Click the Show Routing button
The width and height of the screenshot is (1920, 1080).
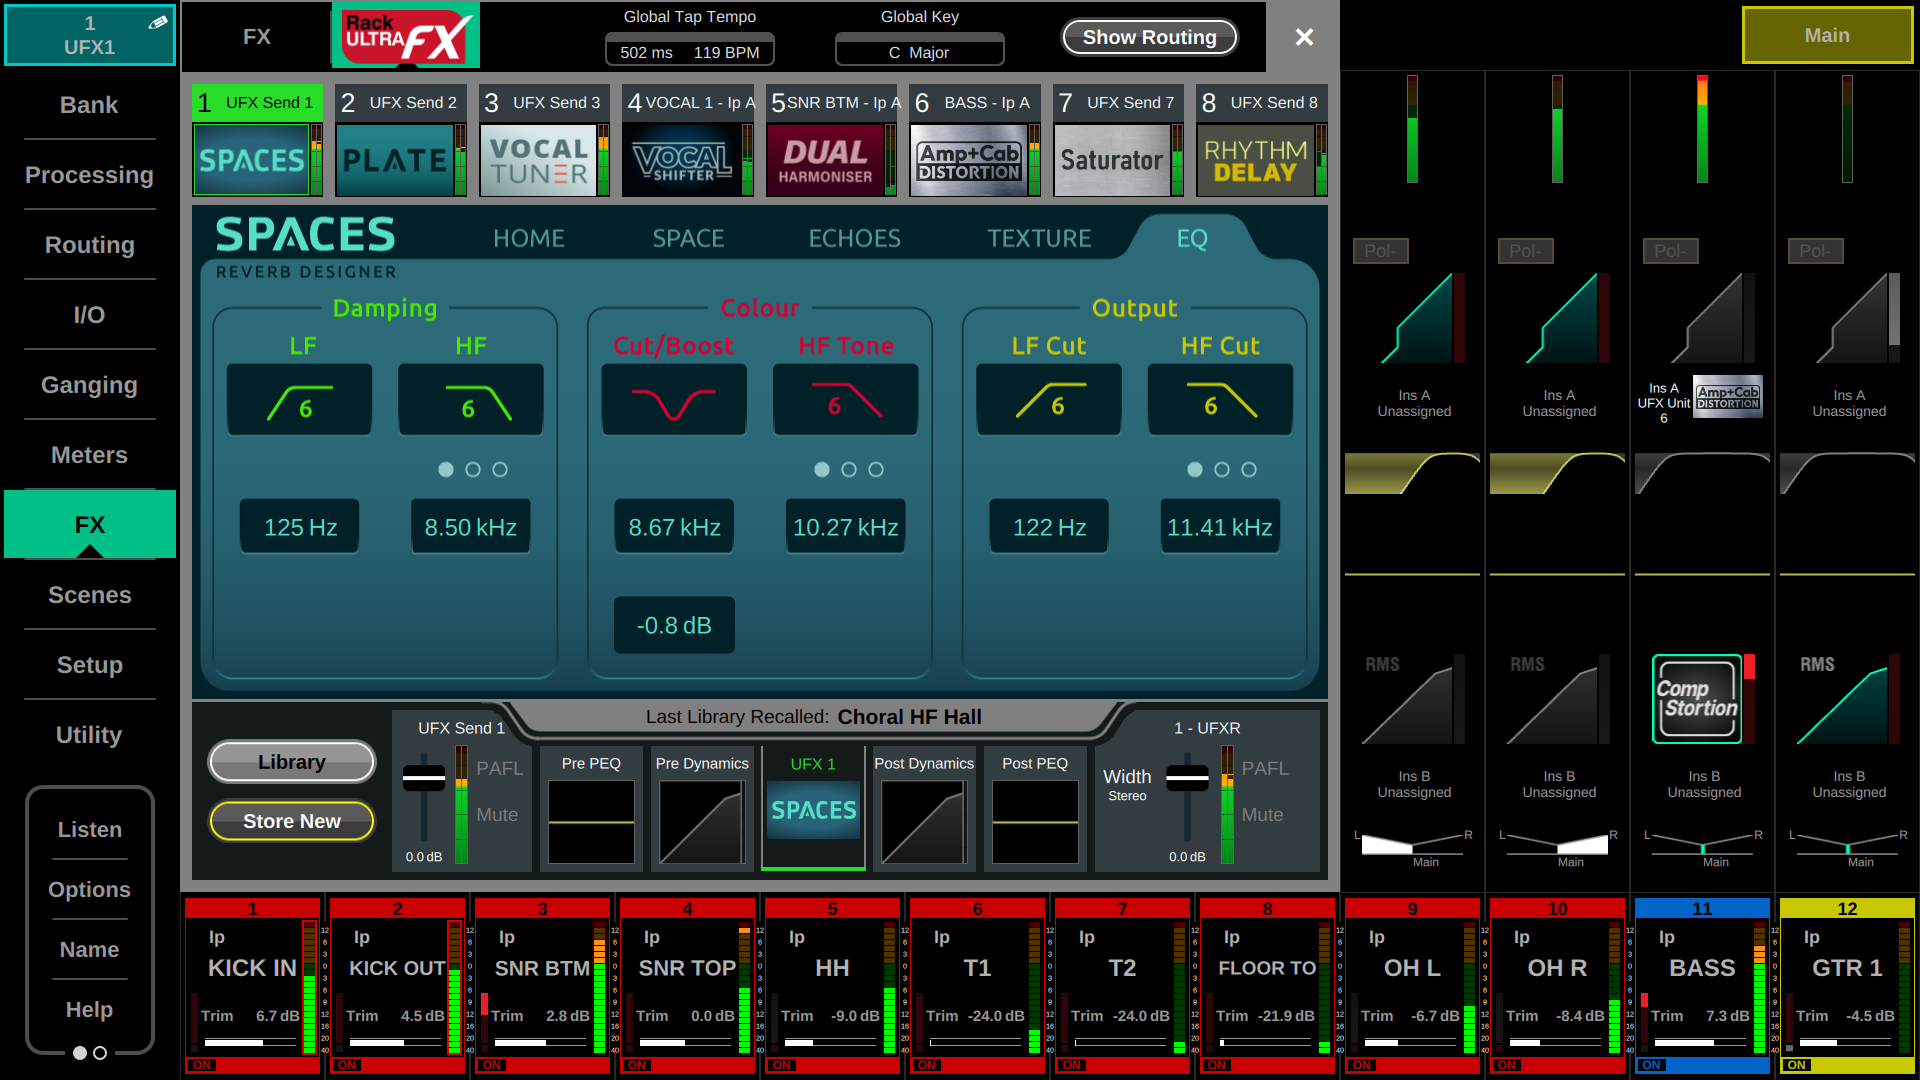(1149, 37)
